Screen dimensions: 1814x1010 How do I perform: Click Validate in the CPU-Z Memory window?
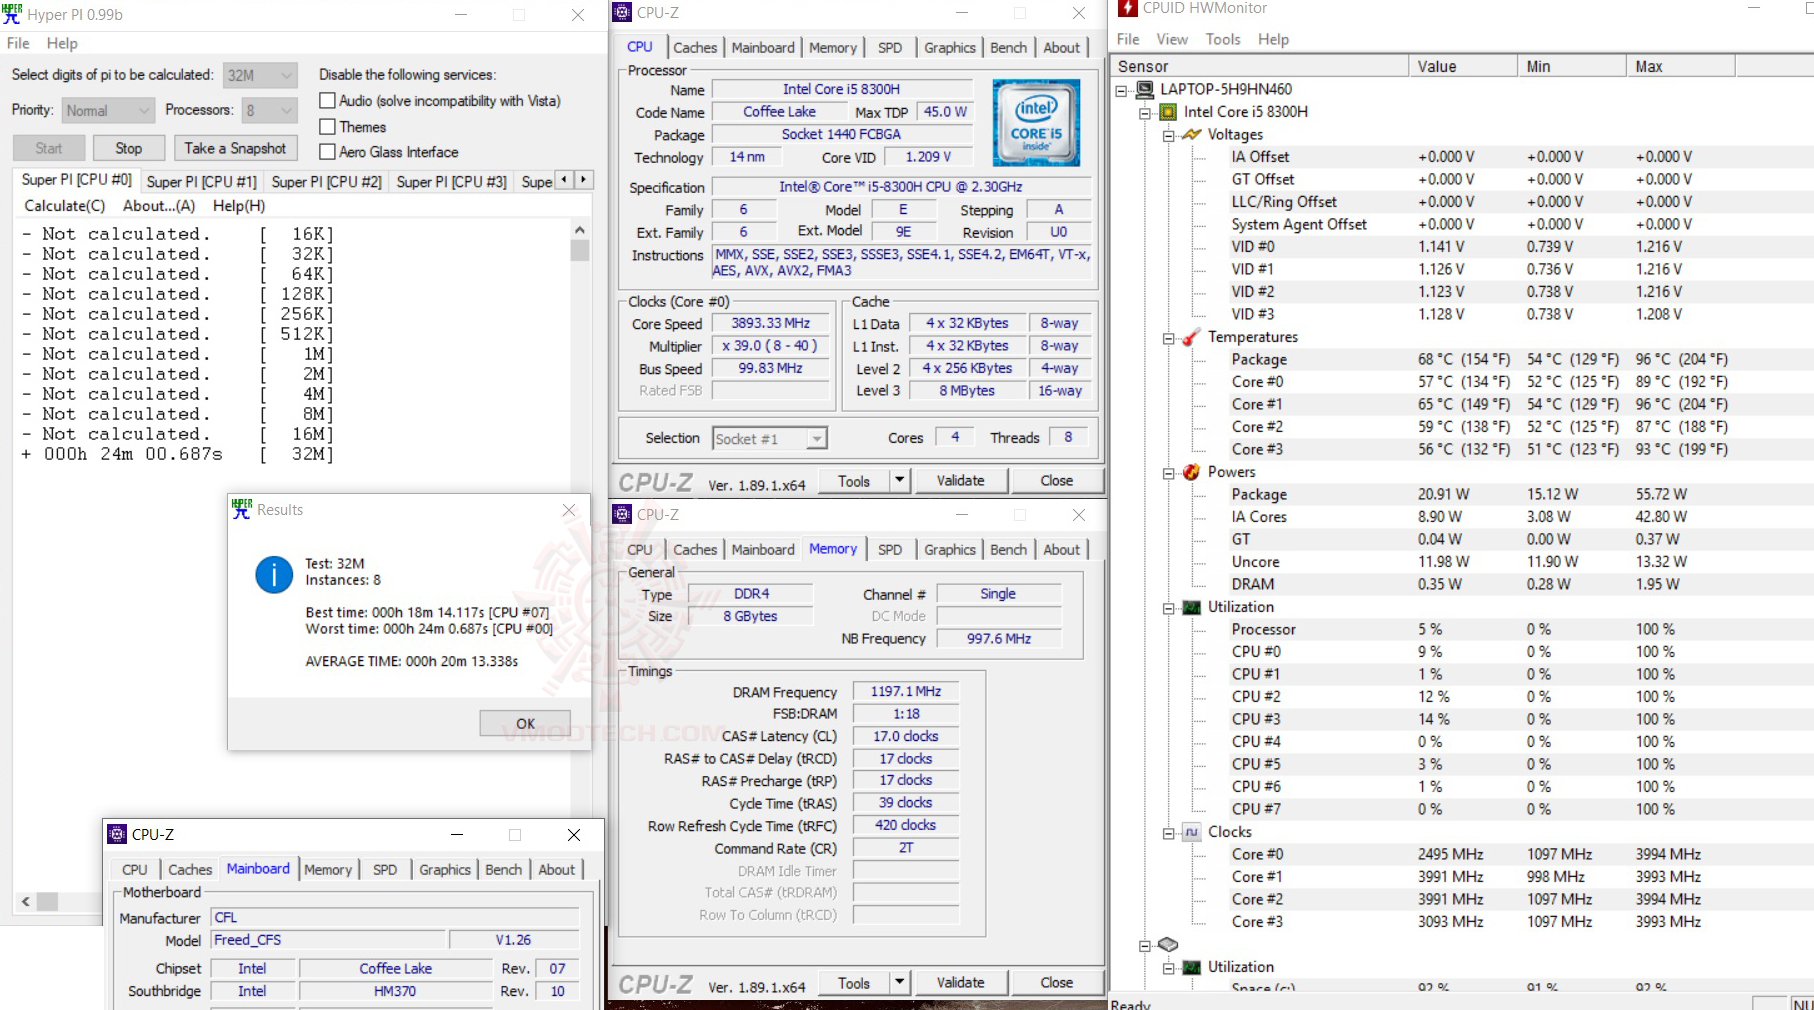pos(960,983)
